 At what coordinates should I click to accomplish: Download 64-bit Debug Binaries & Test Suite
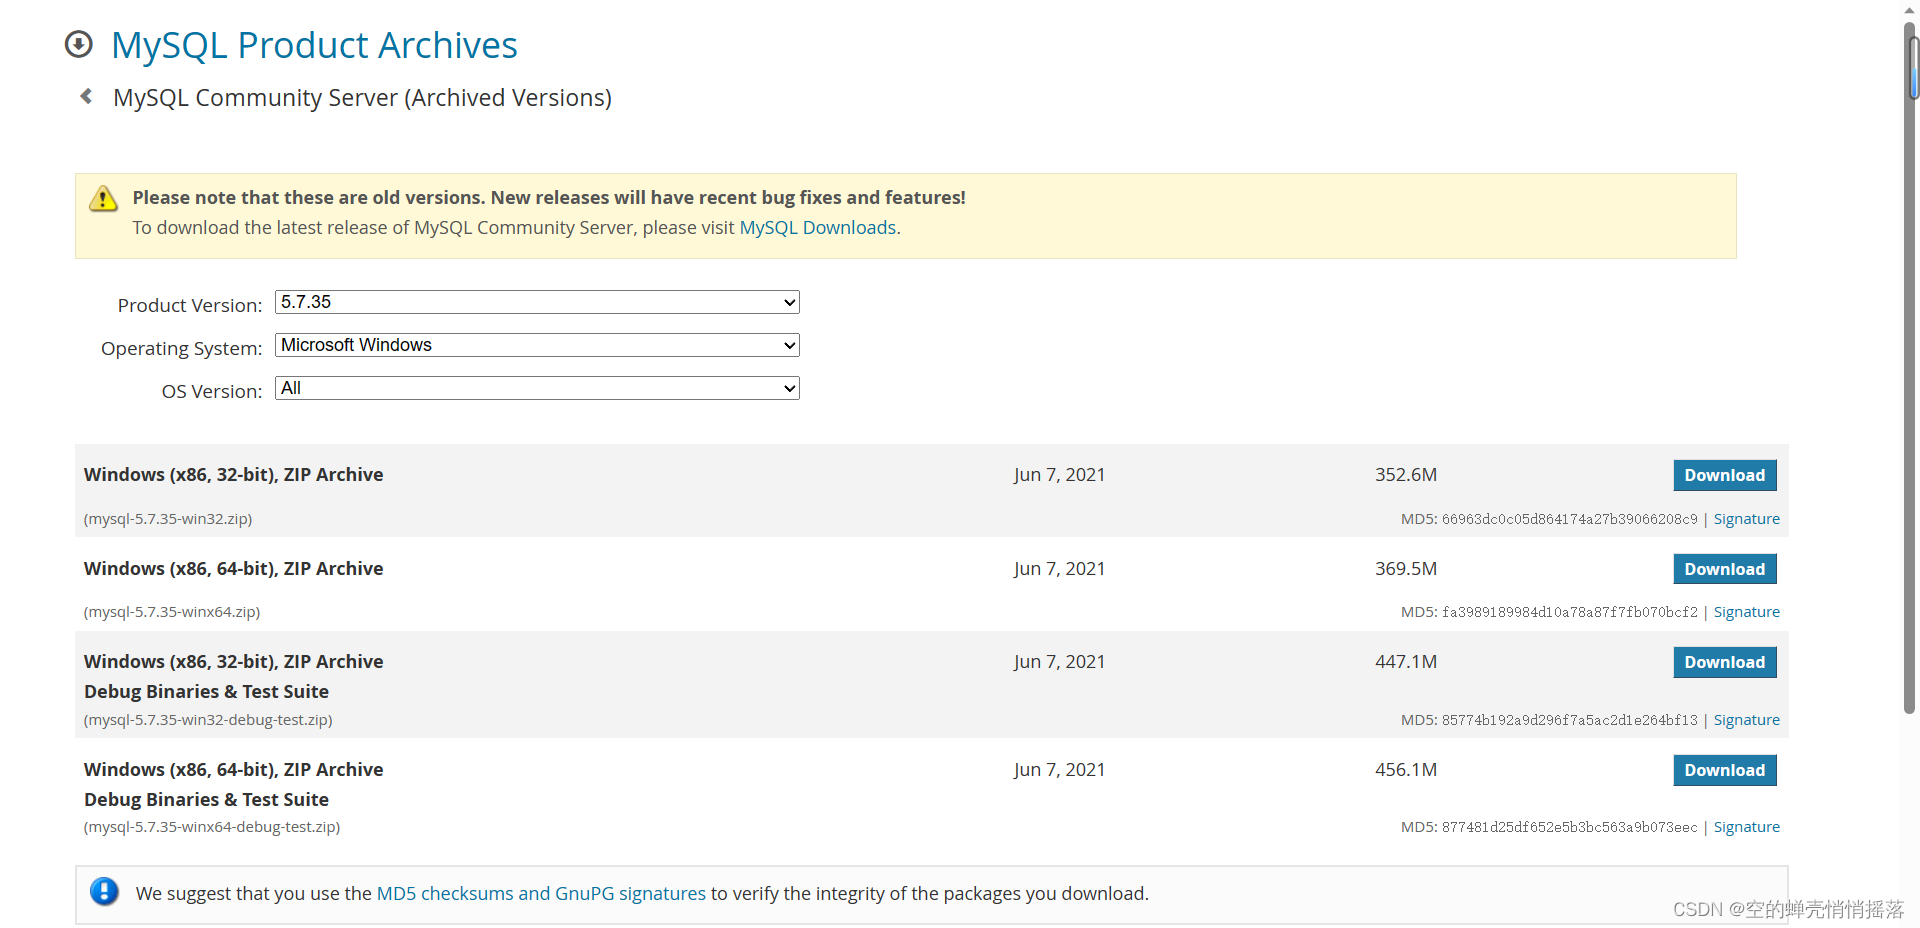pyautogui.click(x=1724, y=770)
